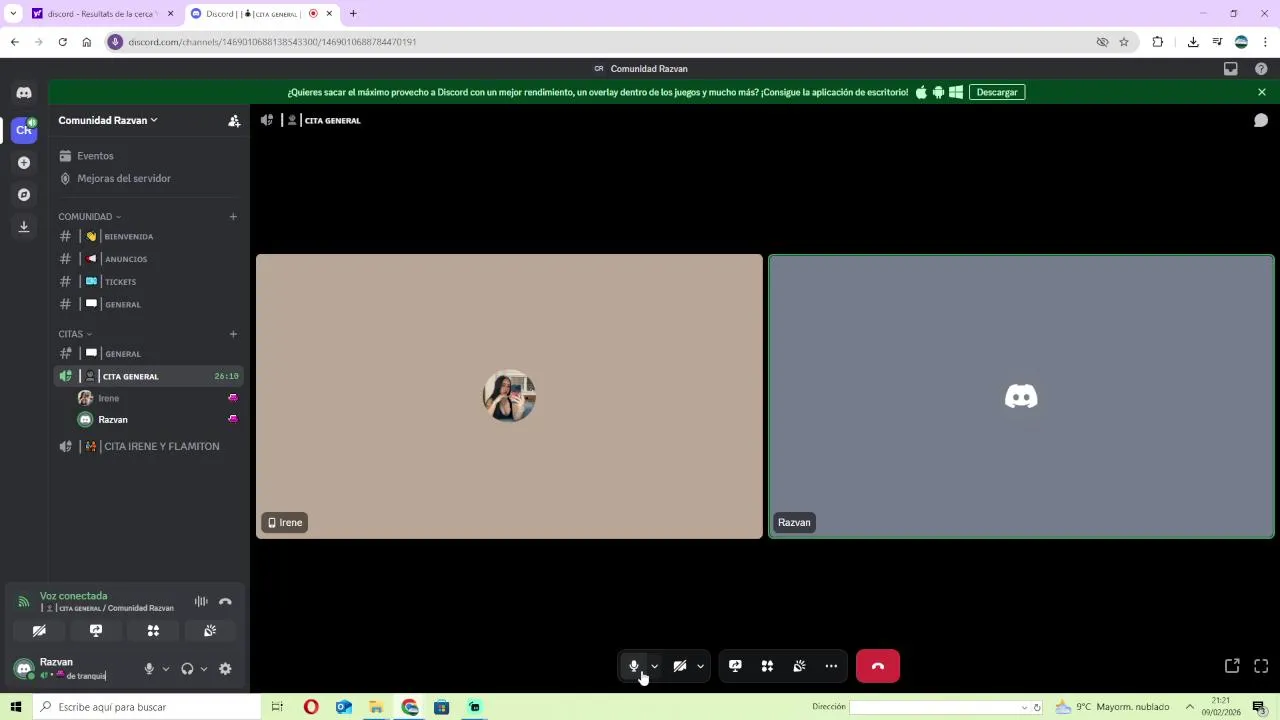1280x720 pixels.
Task: Select the Comunidad Razvan server icon
Action: [24, 130]
